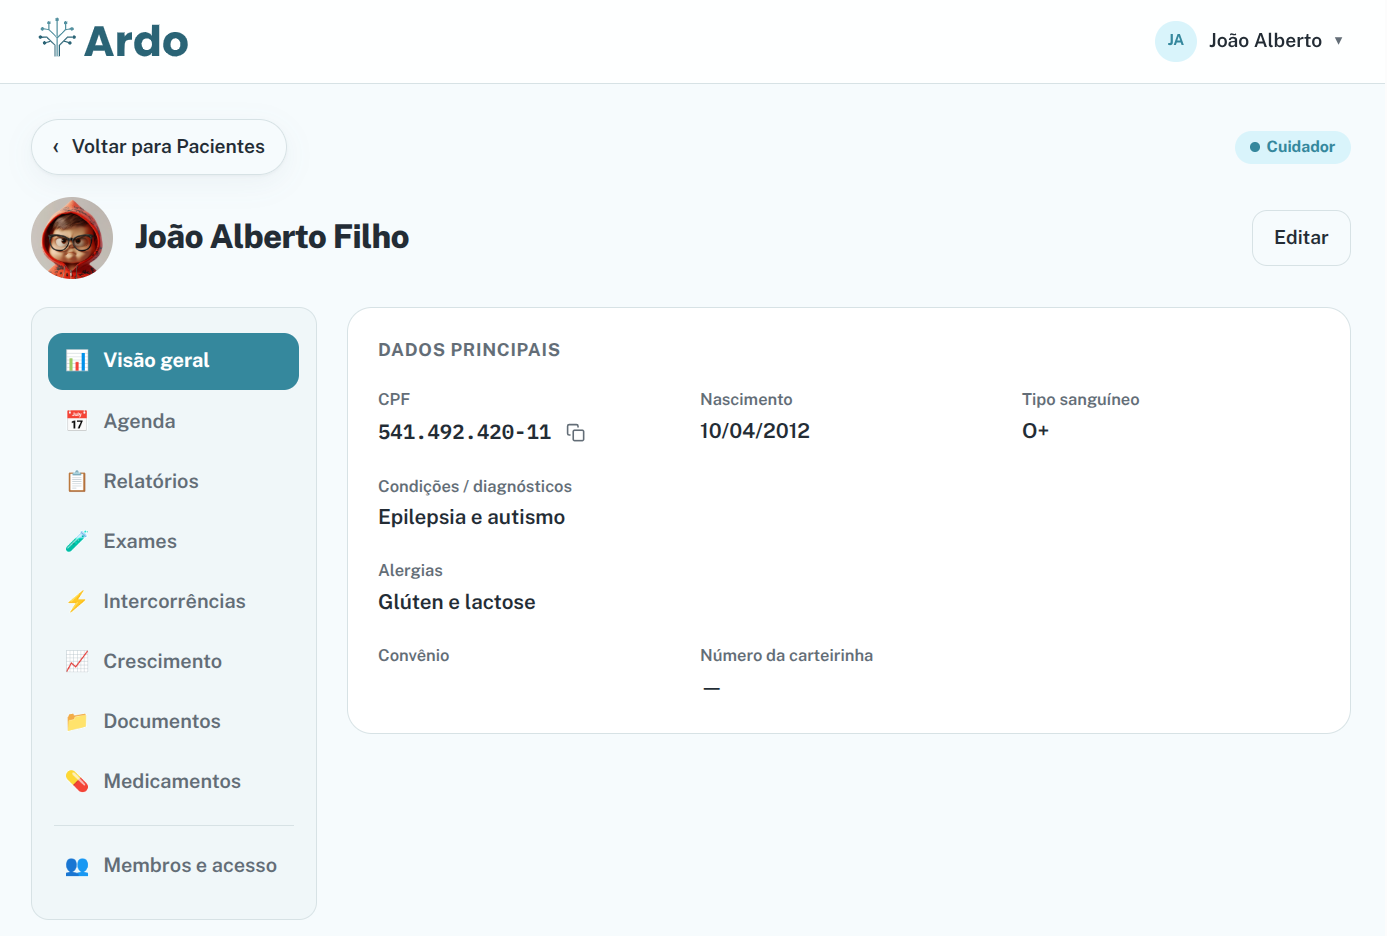Click the growth chart icon next to Crescimento
The width and height of the screenshot is (1387, 936).
[x=77, y=661]
